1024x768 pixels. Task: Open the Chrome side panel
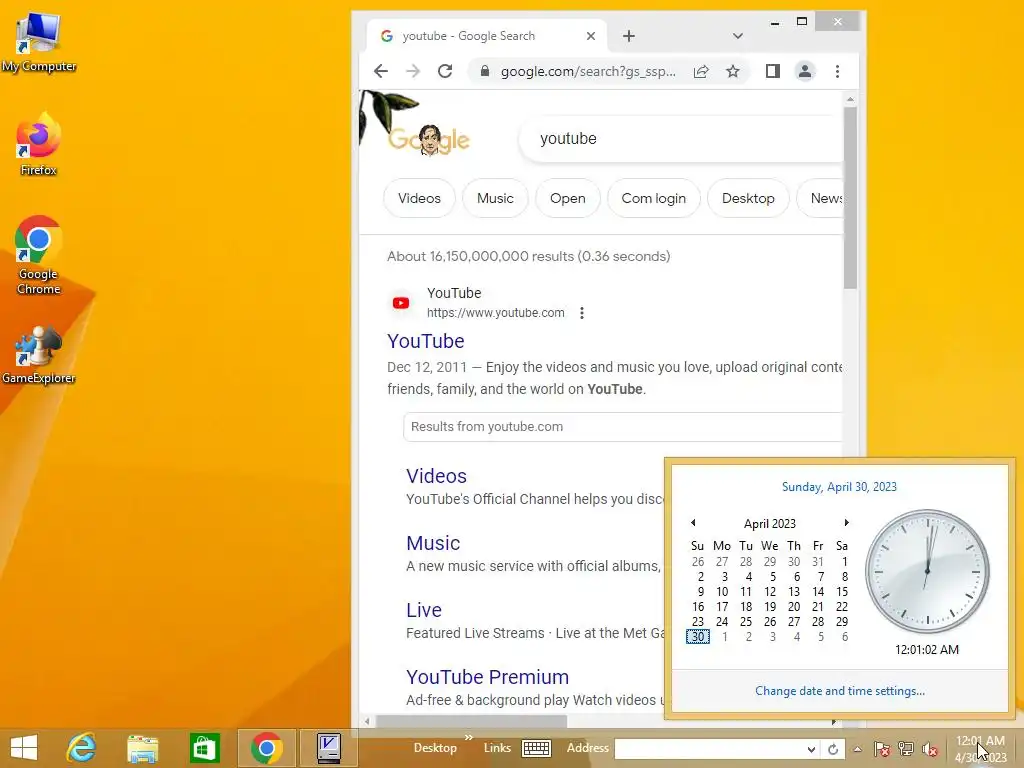[x=773, y=71]
